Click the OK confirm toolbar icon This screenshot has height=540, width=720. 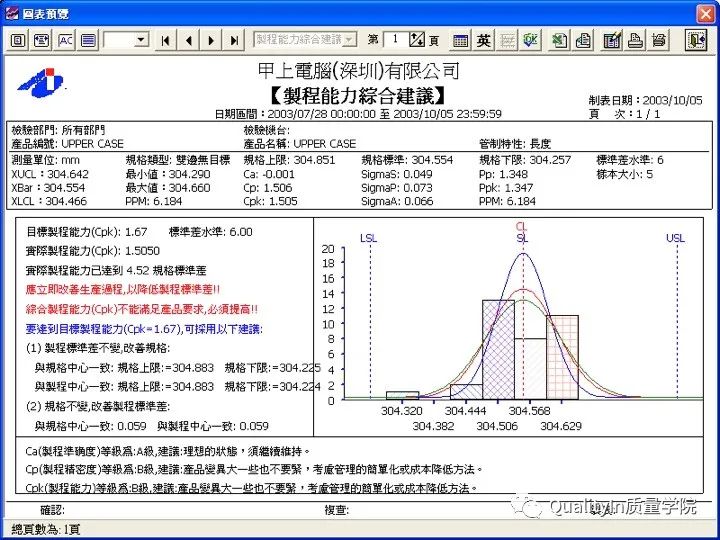[530, 40]
